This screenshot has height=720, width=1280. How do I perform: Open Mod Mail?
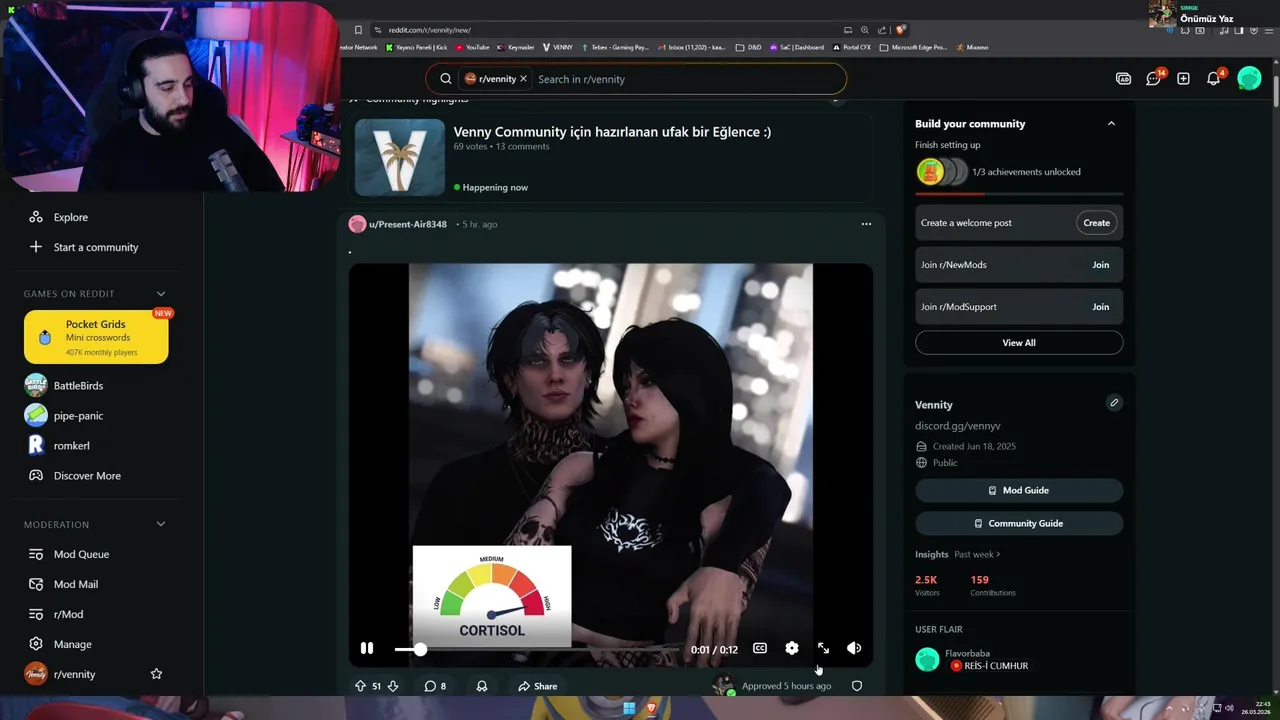(76, 584)
